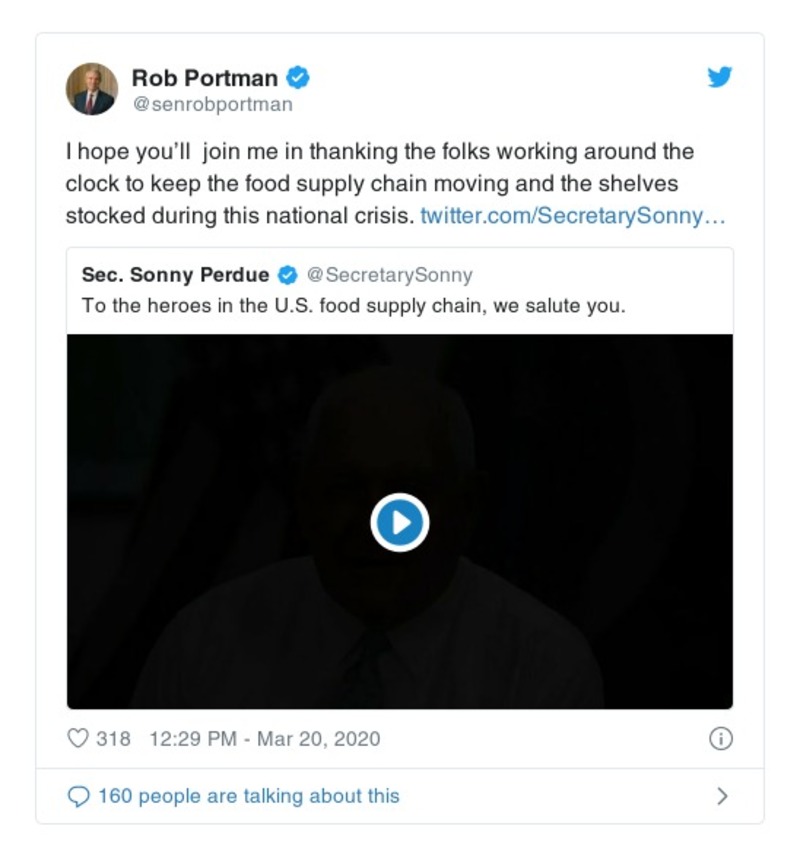Click the Twitter bird logo
The height and width of the screenshot is (864, 800).
pos(720,77)
